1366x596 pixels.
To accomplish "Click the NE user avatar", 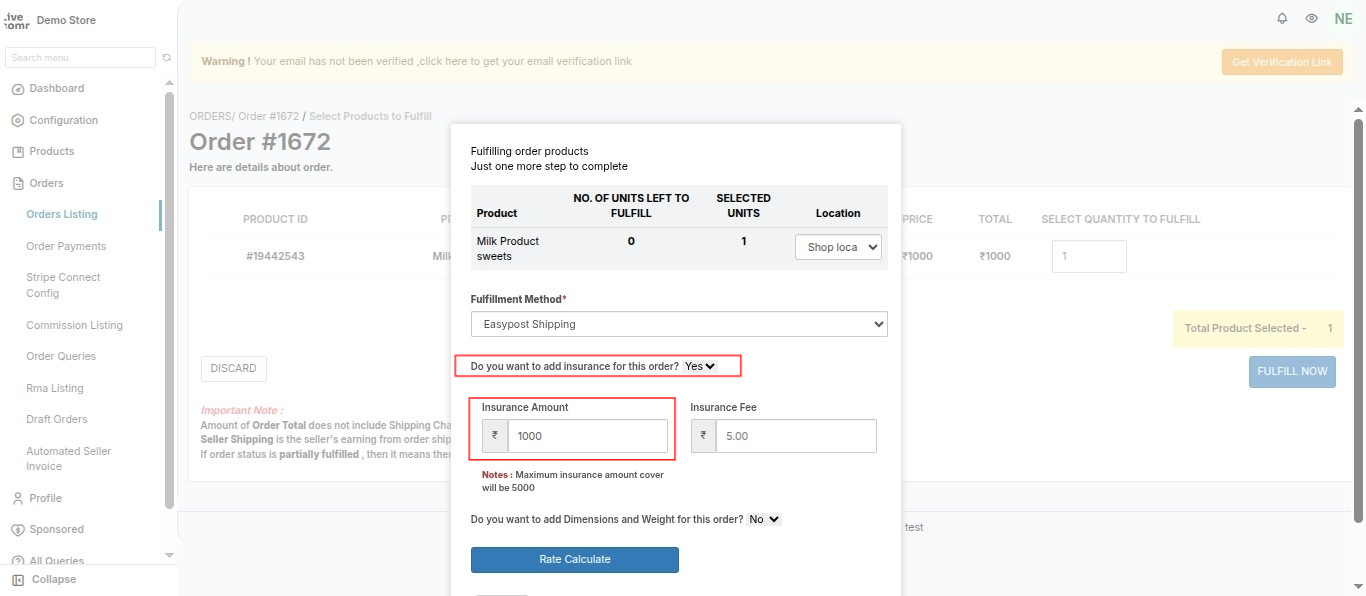I will coord(1343,19).
